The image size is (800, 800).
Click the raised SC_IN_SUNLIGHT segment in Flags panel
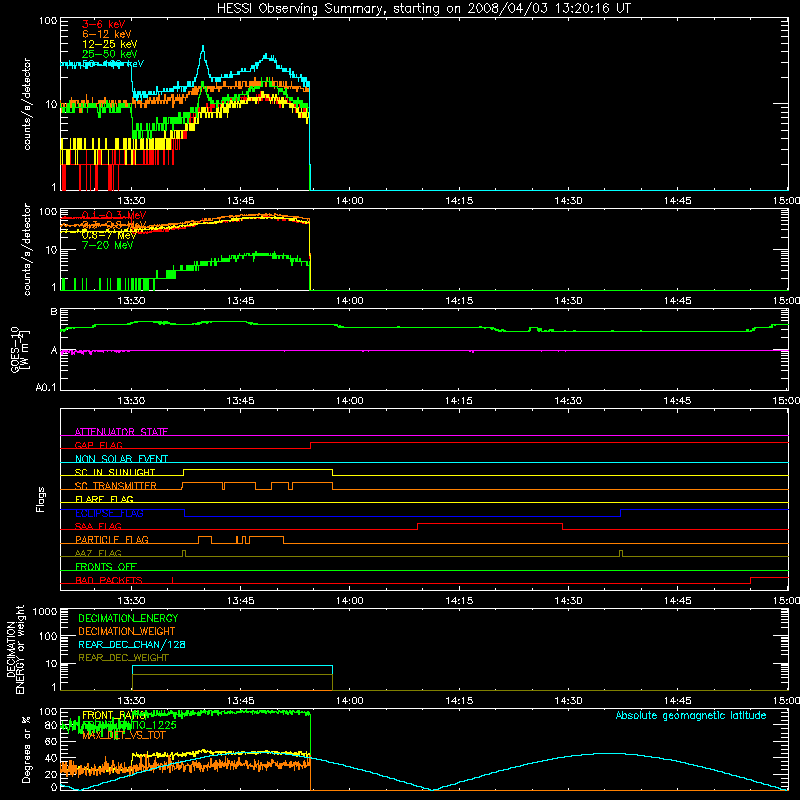click(x=258, y=469)
